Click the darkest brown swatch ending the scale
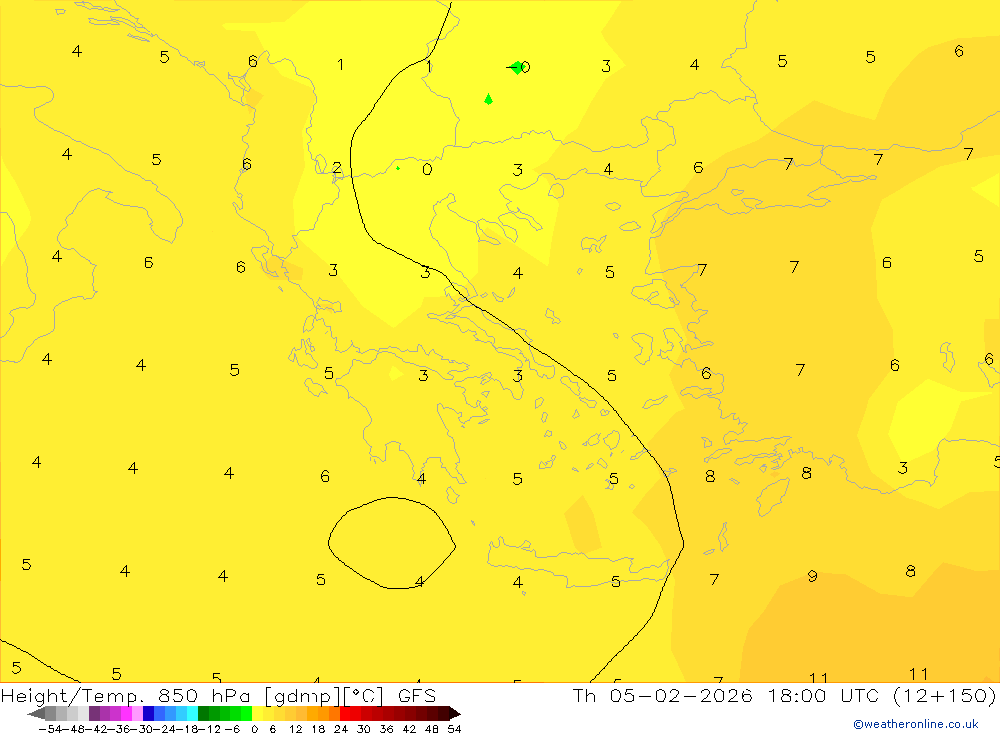The width and height of the screenshot is (1000, 733). pyautogui.click(x=454, y=713)
